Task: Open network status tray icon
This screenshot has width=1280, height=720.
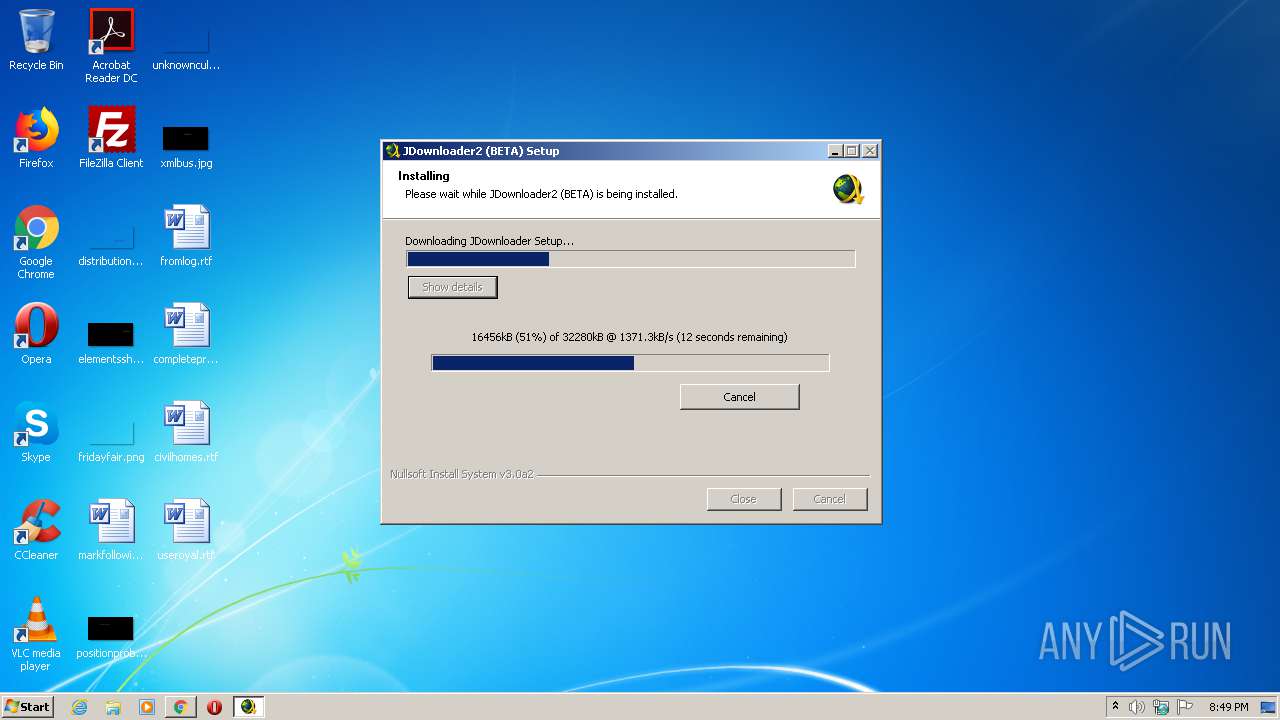Action: (x=1161, y=707)
